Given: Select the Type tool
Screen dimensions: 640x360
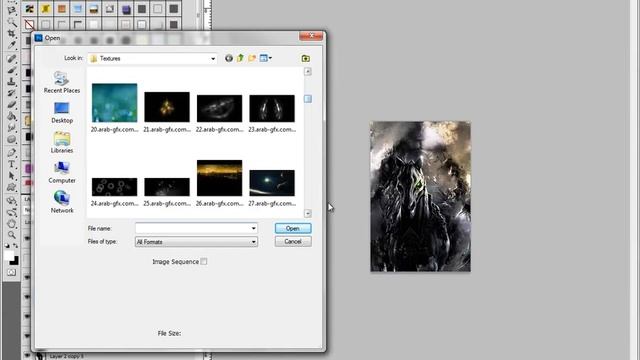Looking at the screenshot, I should pos(11,164).
